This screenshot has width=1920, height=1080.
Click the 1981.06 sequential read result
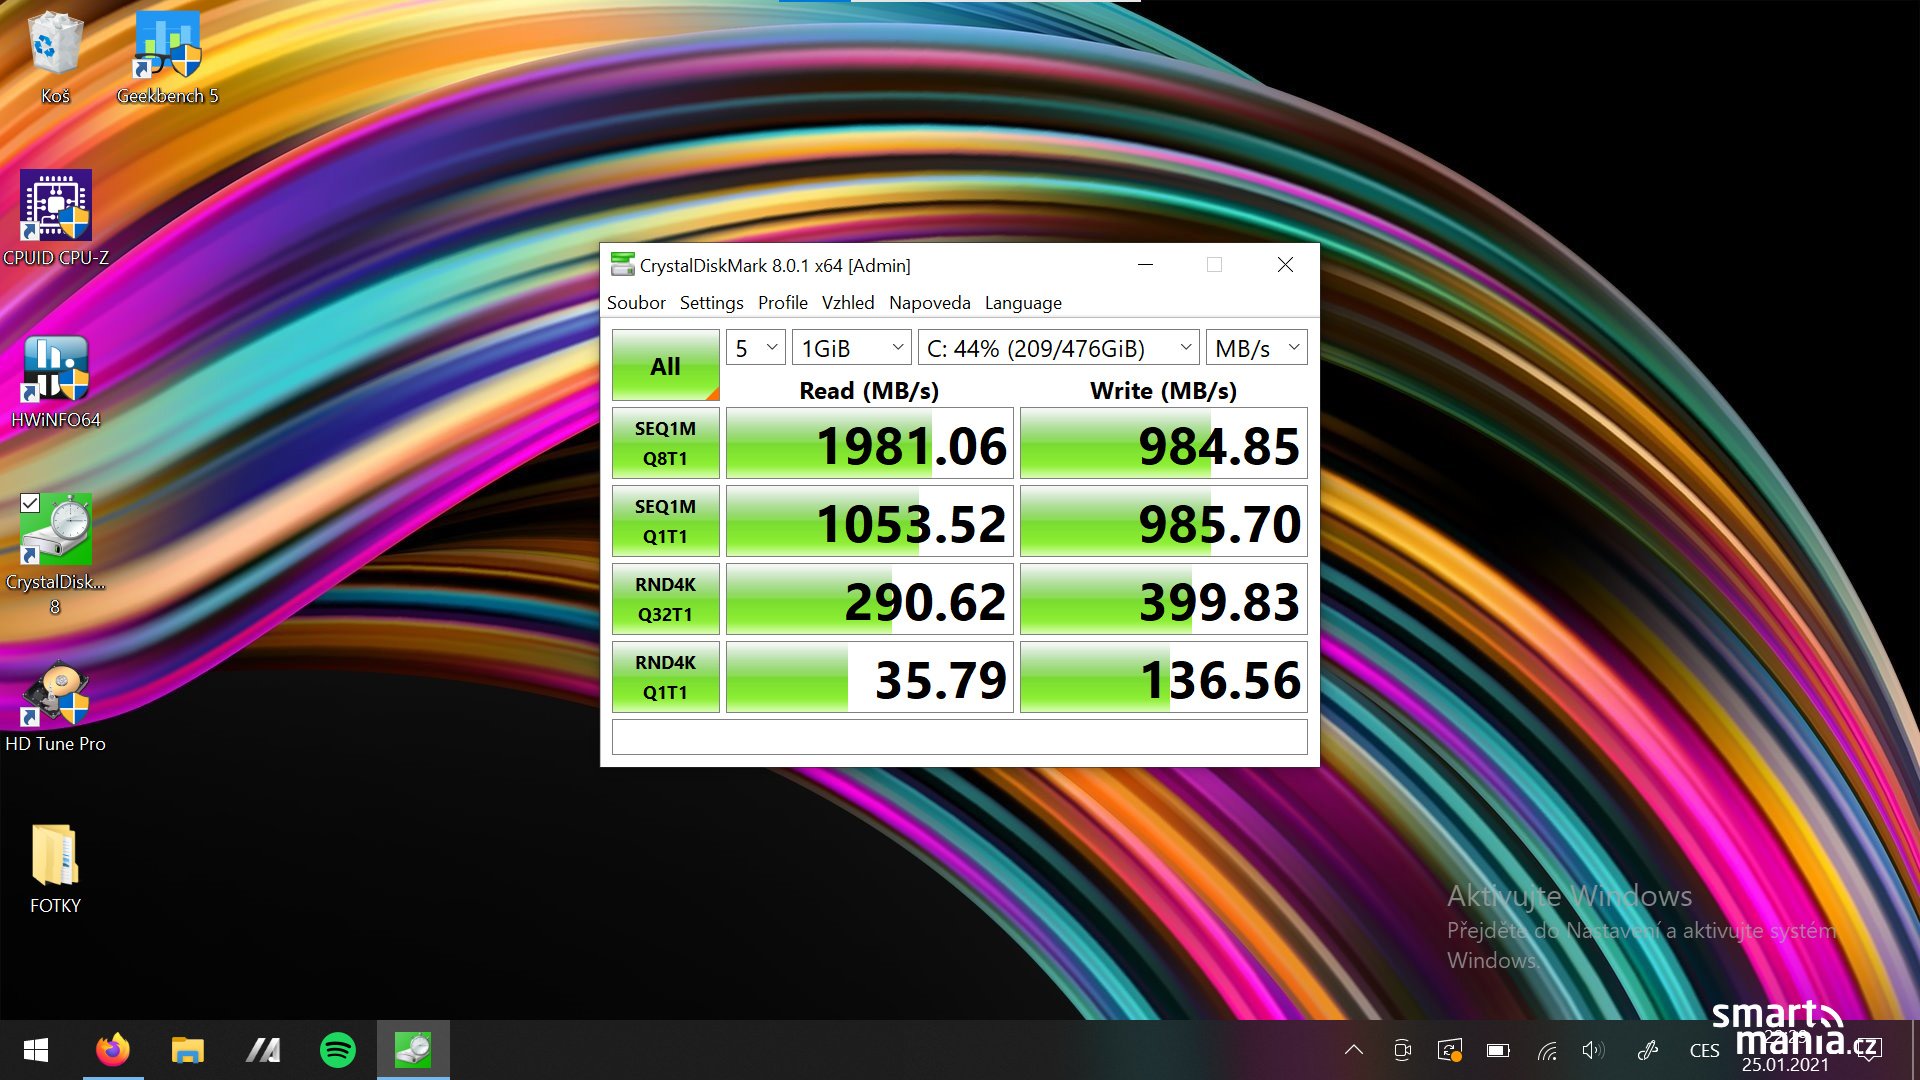[x=870, y=443]
